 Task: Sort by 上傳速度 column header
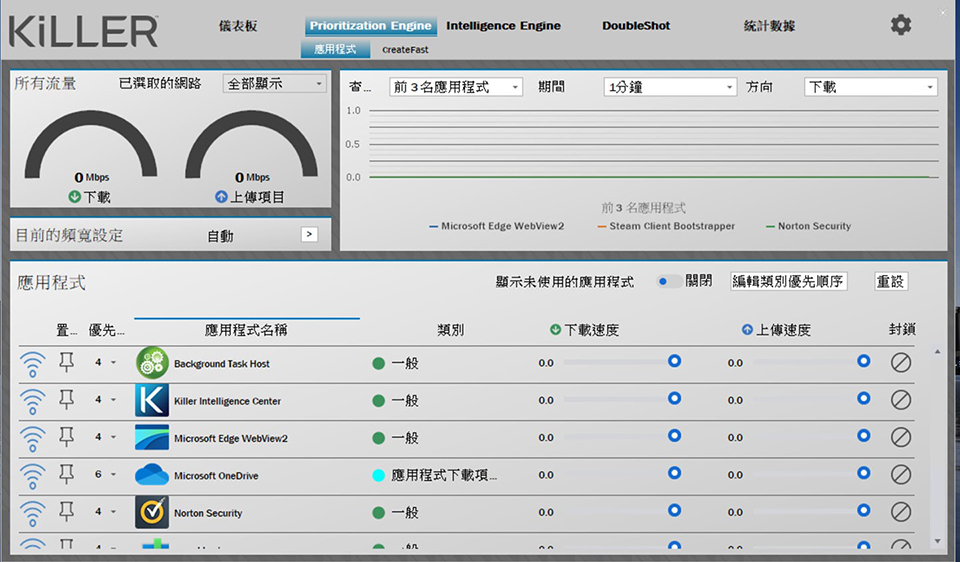coord(776,330)
